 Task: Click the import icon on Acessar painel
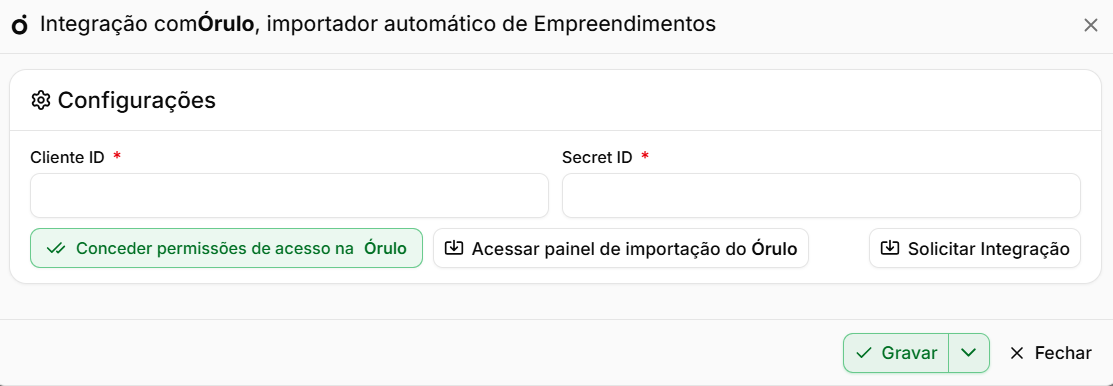[454, 248]
